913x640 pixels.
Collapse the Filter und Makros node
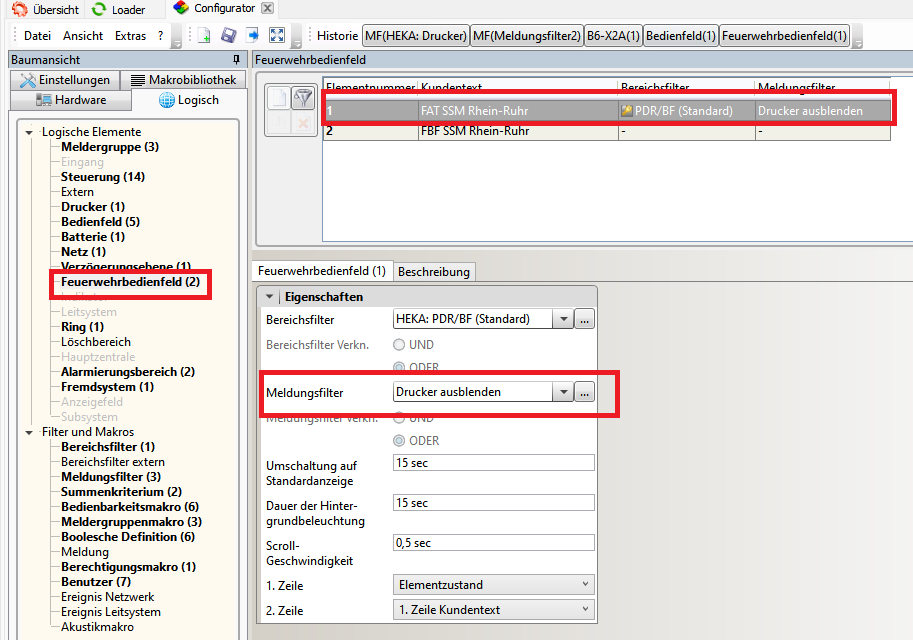click(x=29, y=432)
